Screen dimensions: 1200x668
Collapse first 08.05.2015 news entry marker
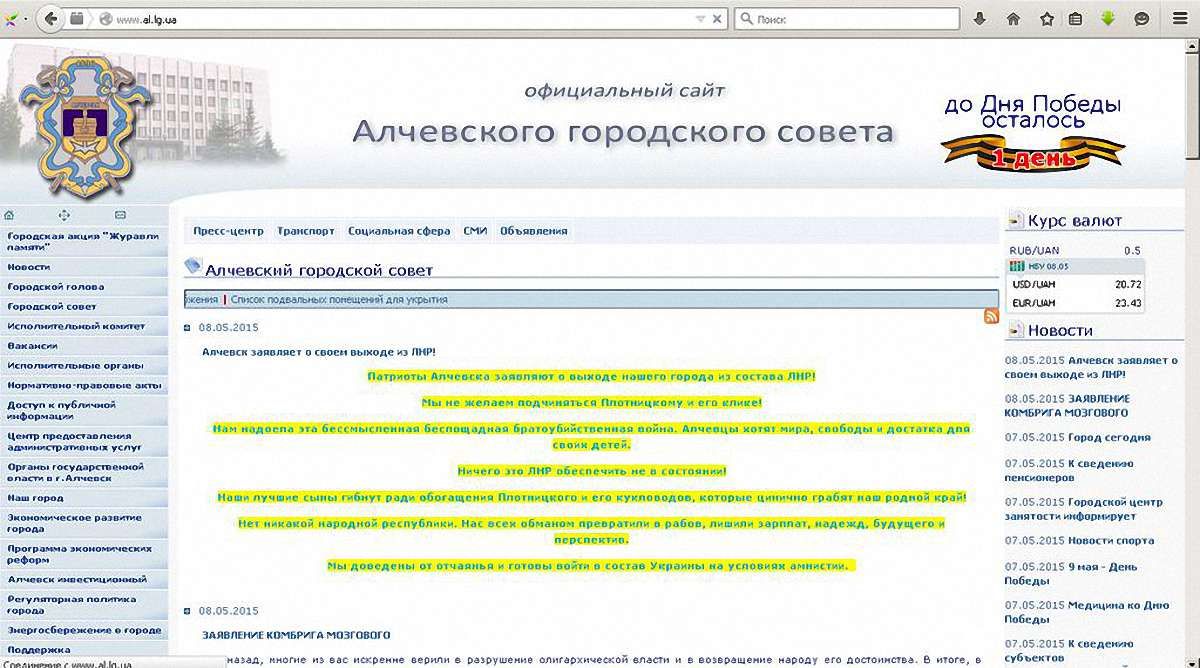click(187, 327)
